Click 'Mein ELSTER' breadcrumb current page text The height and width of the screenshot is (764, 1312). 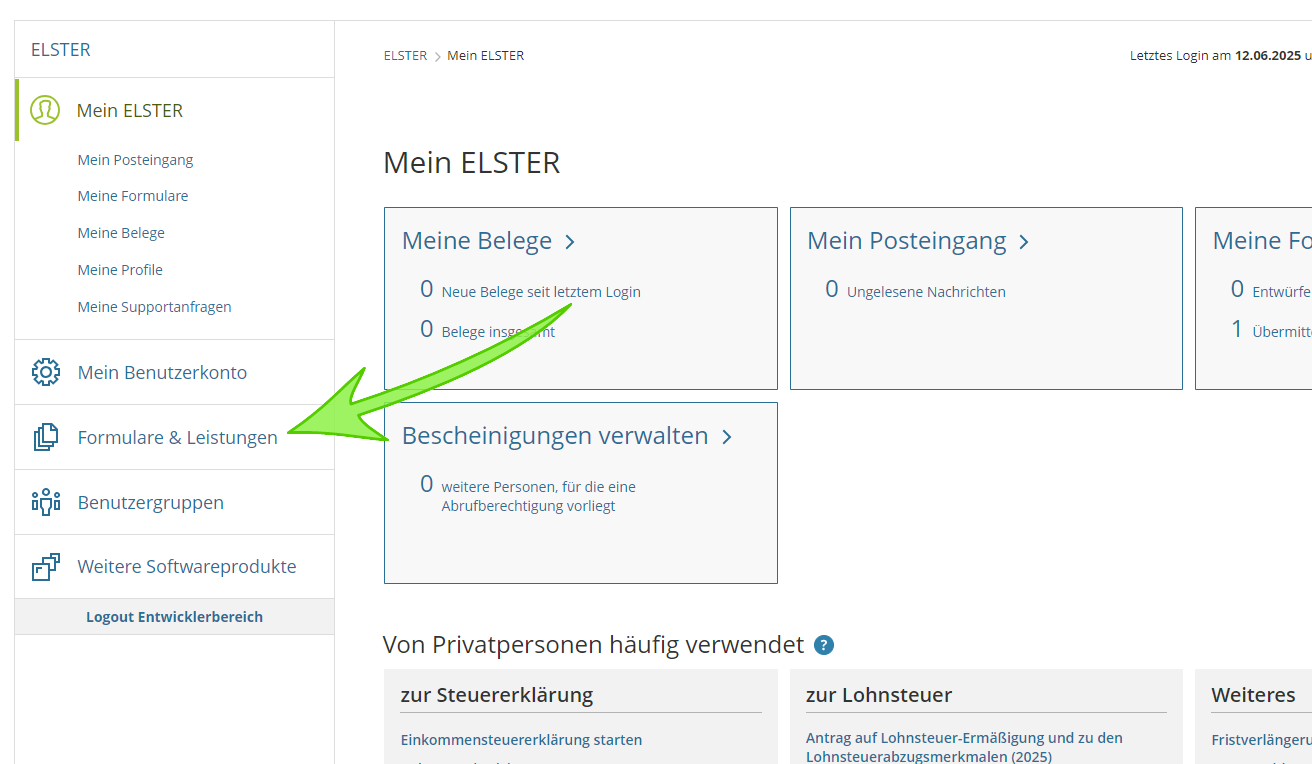click(x=486, y=55)
